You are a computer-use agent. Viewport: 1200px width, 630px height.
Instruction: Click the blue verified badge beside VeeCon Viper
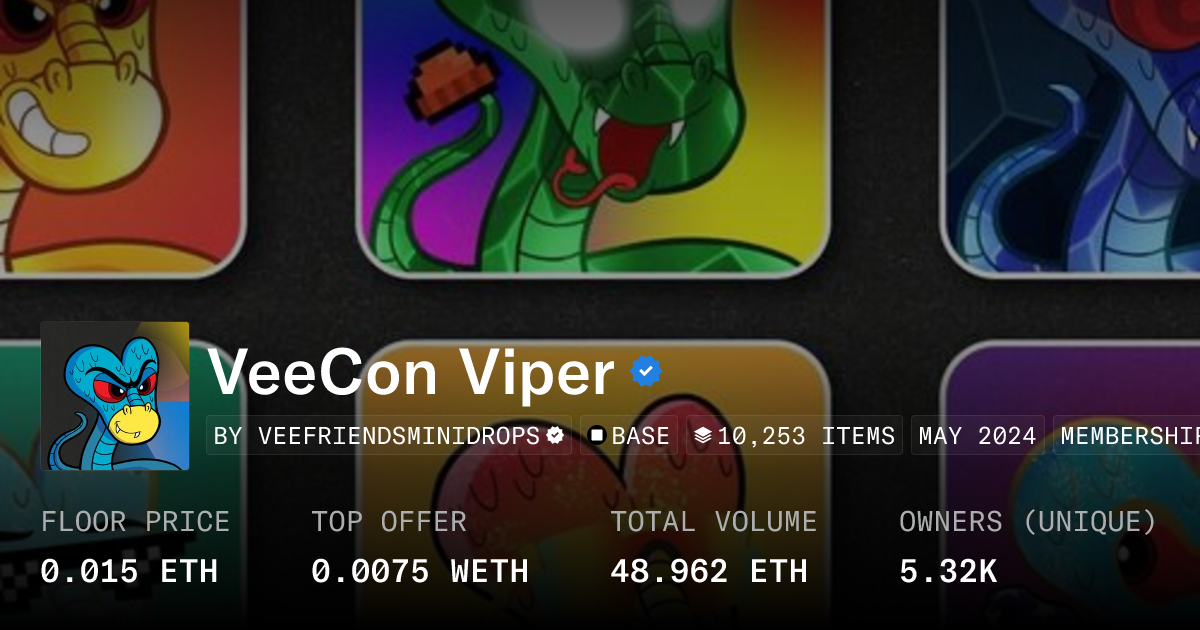tap(646, 372)
